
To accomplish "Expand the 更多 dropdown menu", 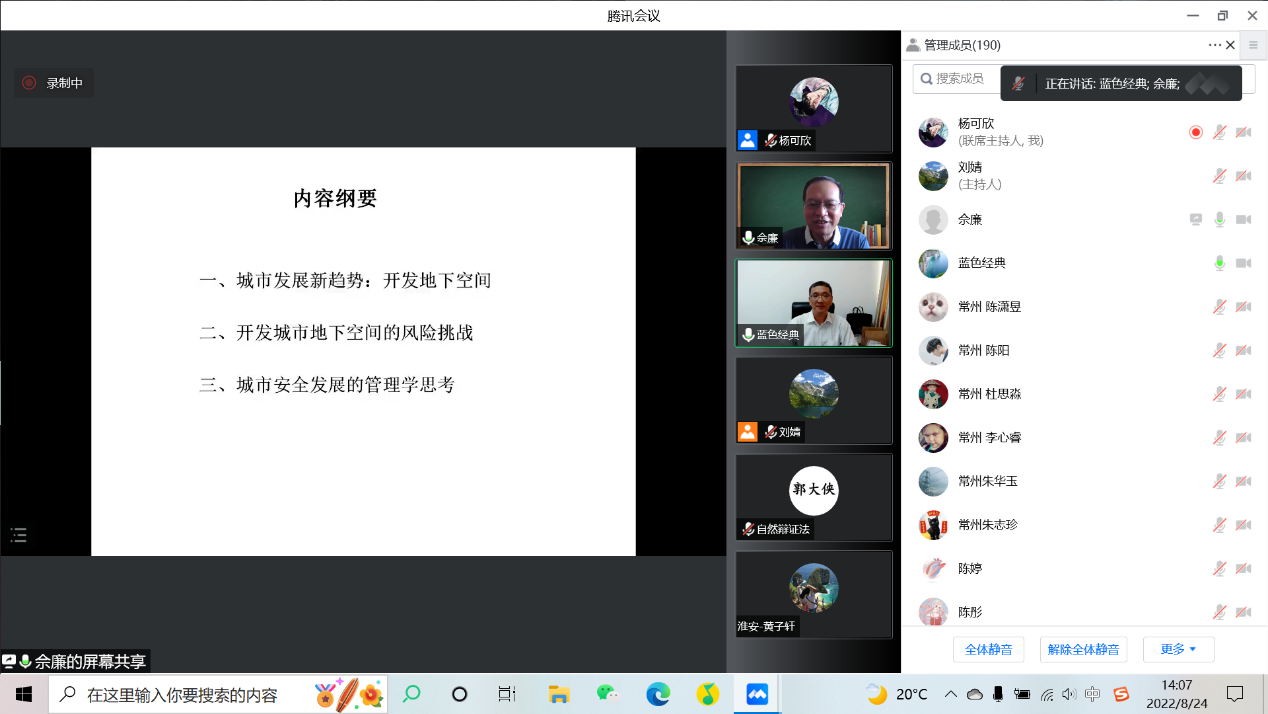I will tap(1178, 649).
